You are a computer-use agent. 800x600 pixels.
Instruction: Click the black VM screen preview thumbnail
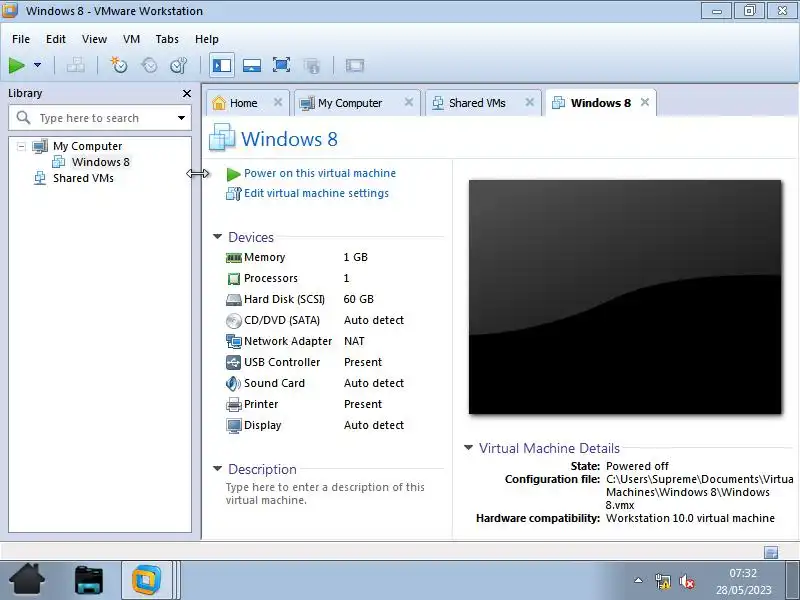625,297
